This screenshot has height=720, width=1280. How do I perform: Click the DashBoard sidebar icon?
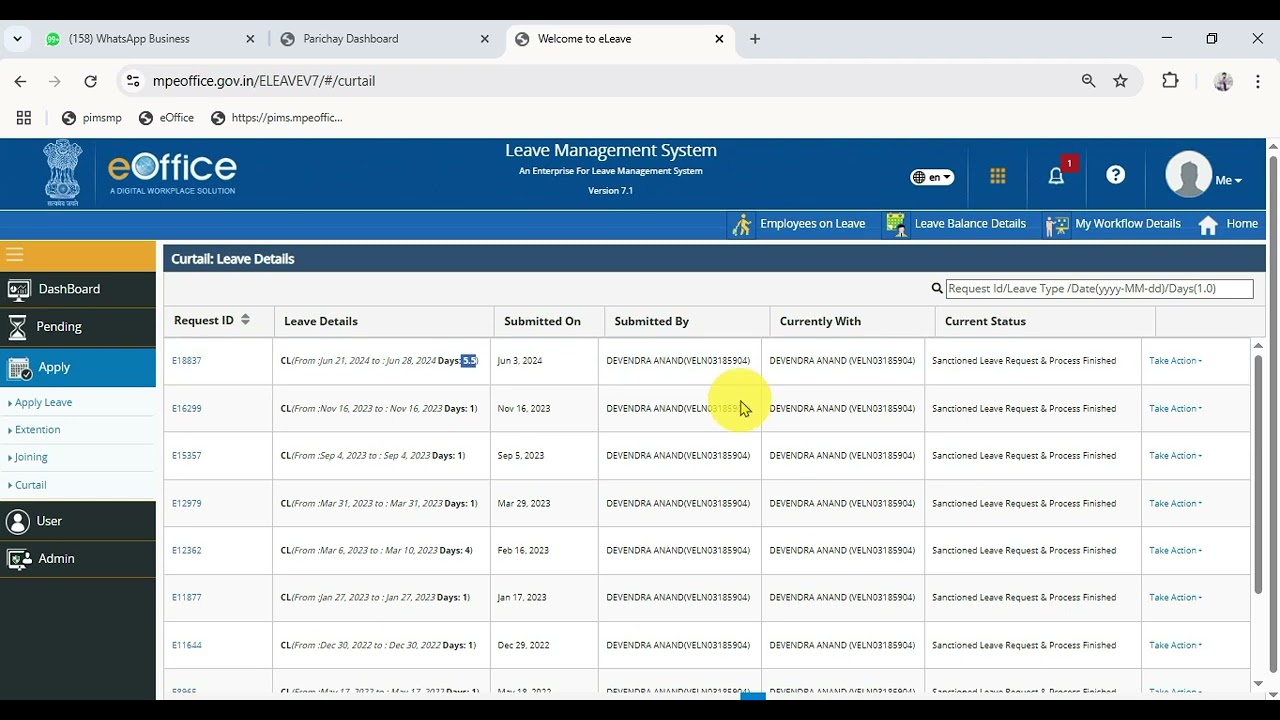click(x=19, y=290)
